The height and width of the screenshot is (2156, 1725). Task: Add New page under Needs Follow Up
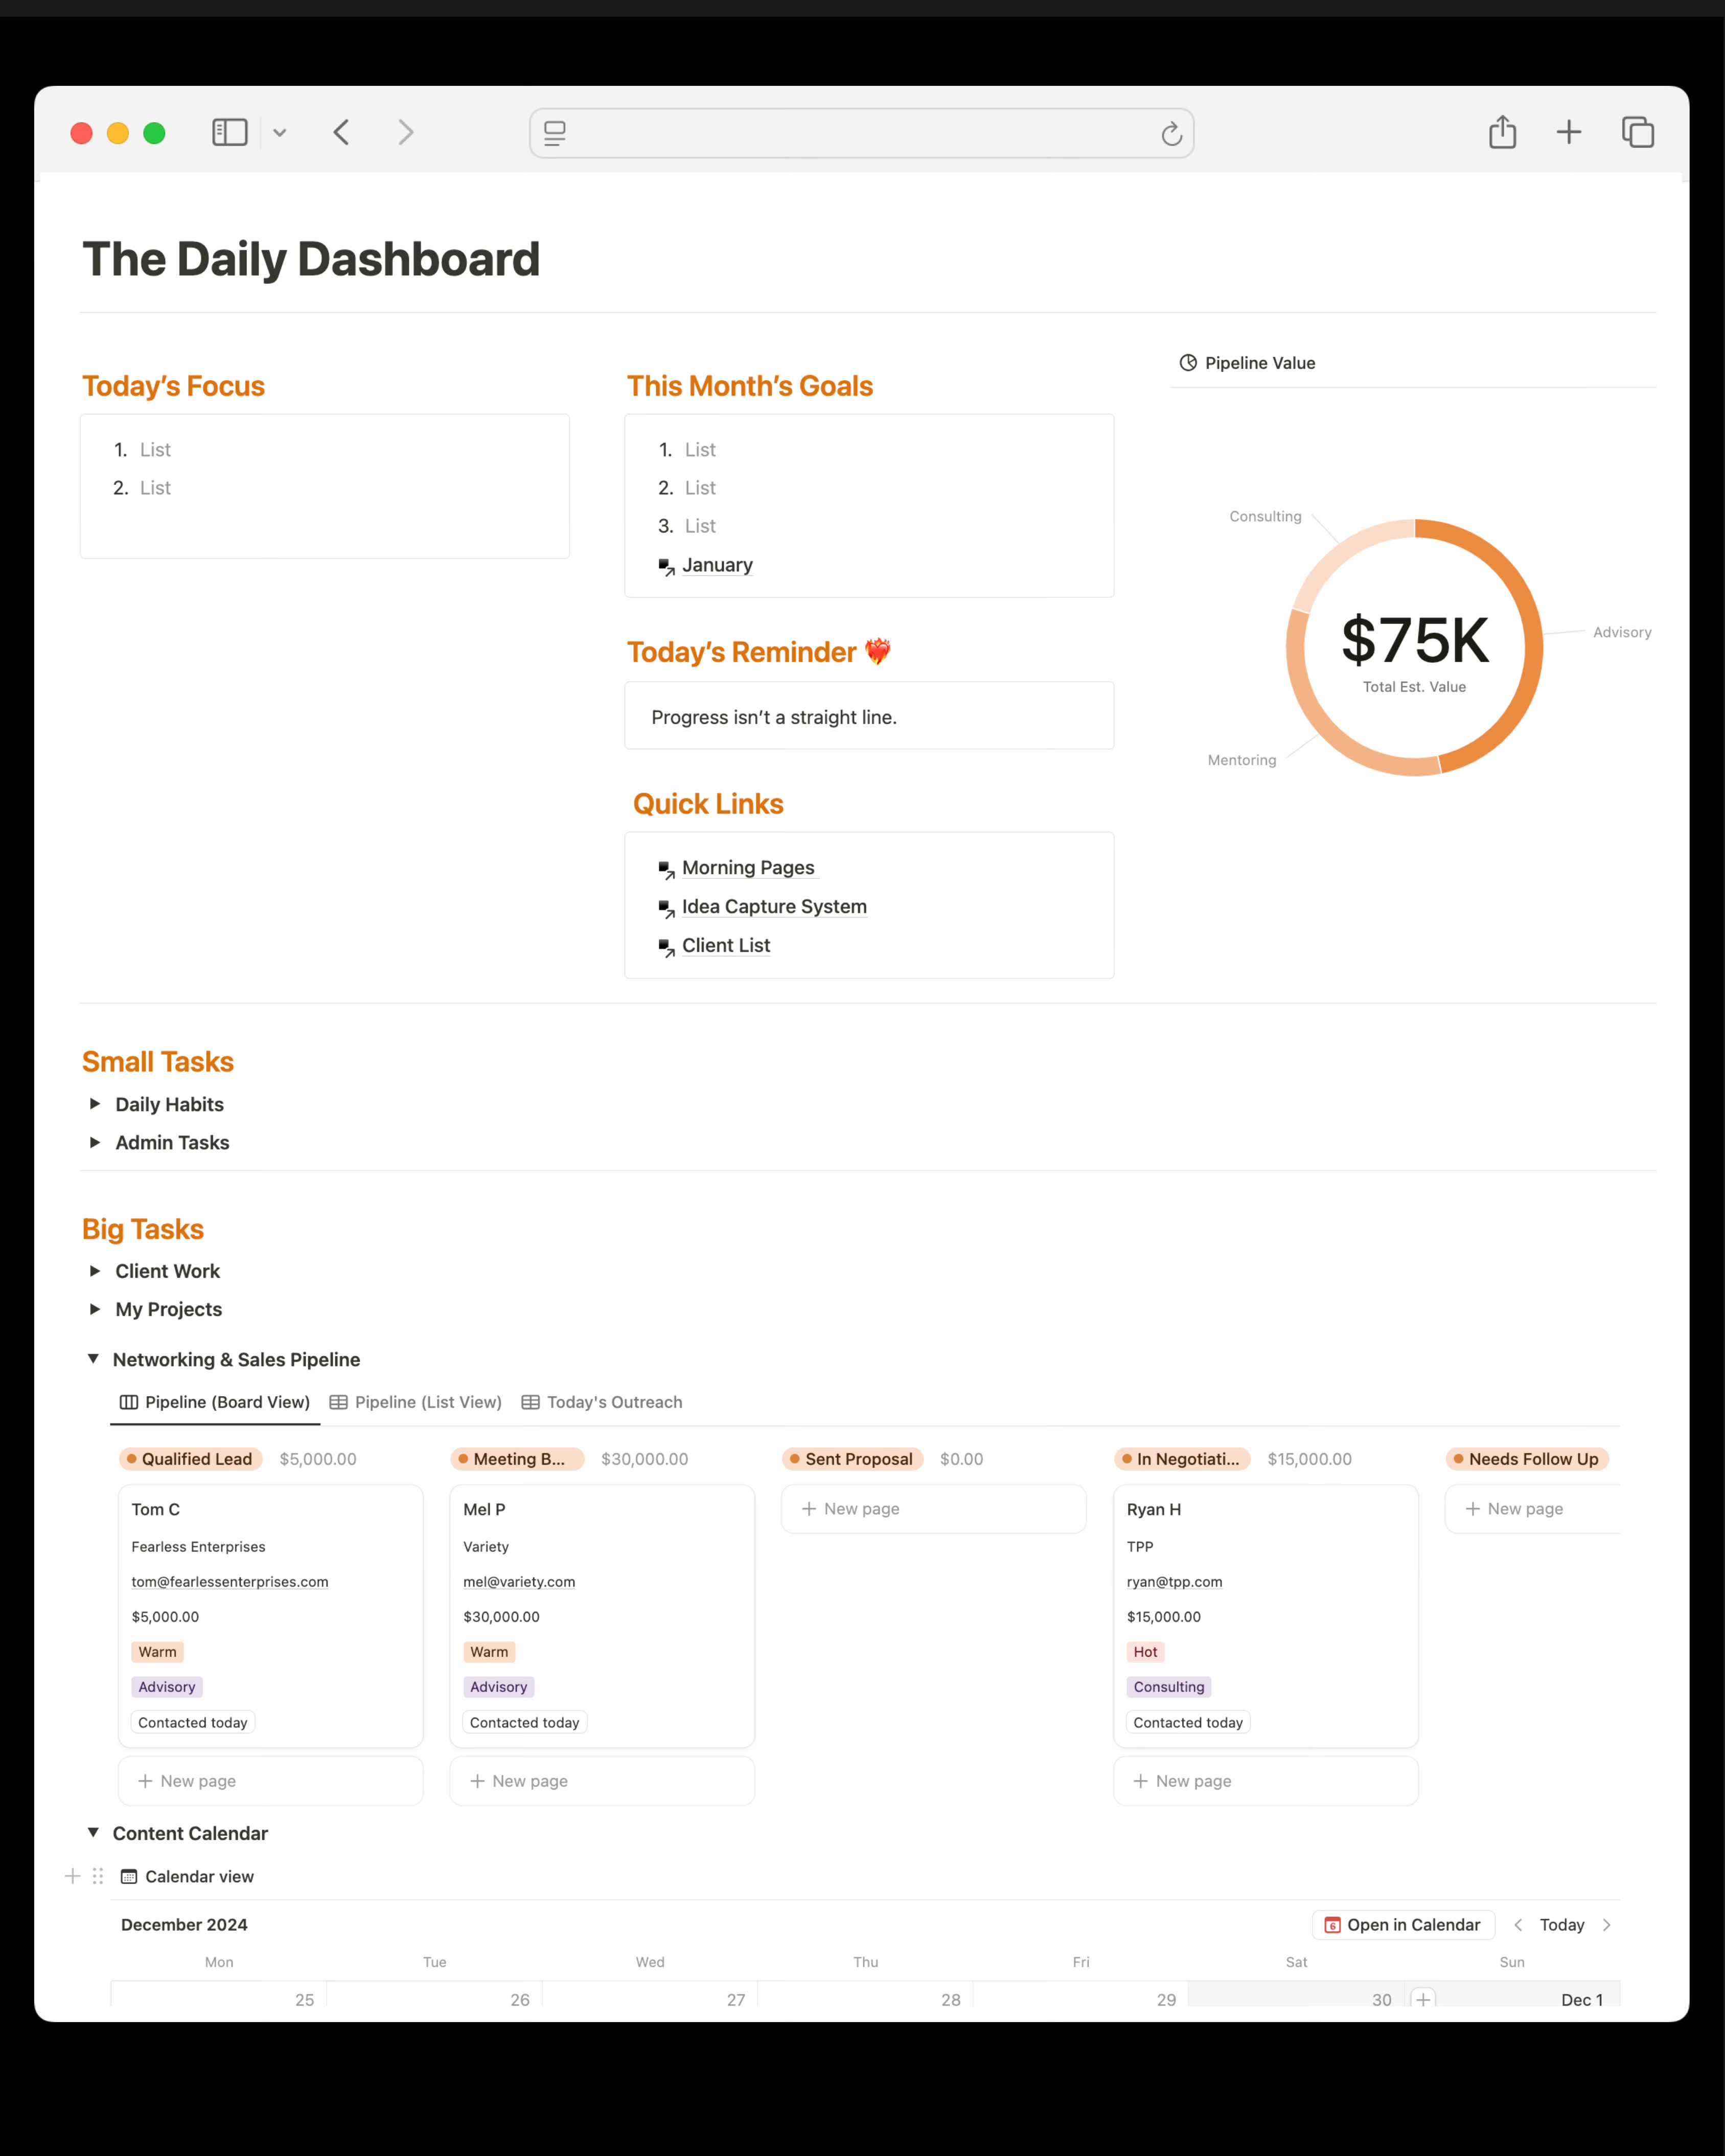[x=1533, y=1509]
